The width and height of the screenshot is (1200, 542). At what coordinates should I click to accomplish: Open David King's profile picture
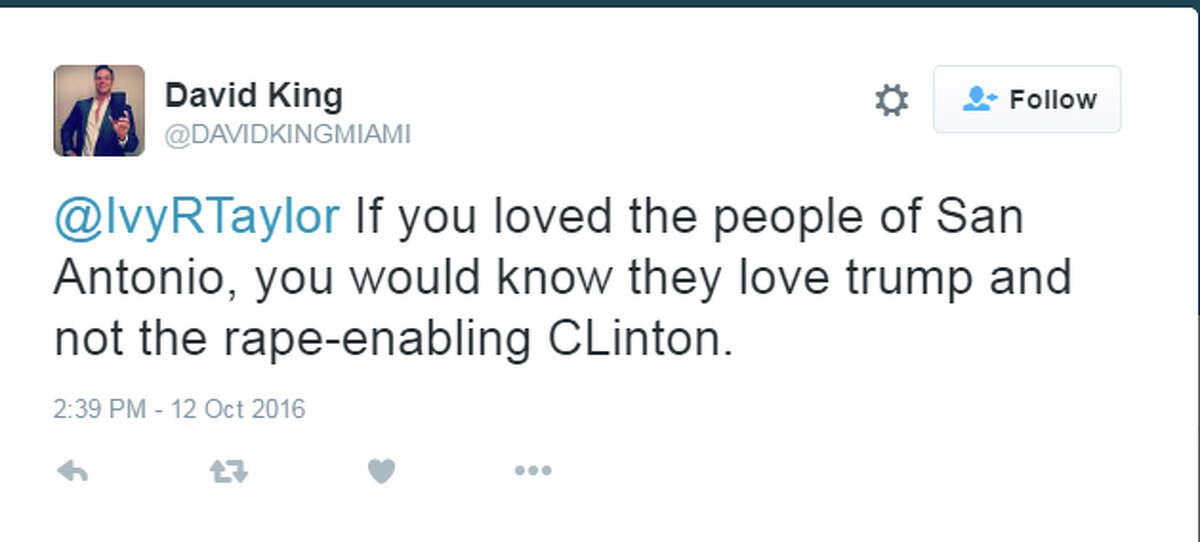(98, 110)
